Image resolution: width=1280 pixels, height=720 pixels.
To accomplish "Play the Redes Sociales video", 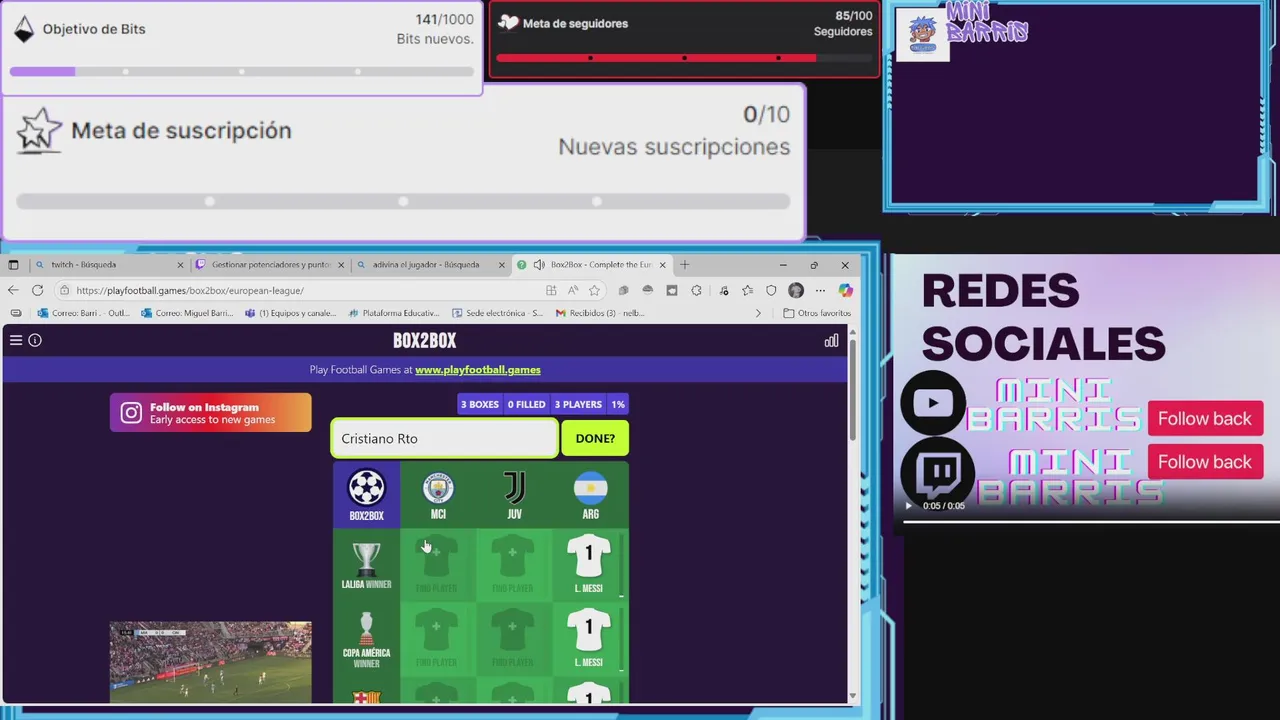I will 908,506.
